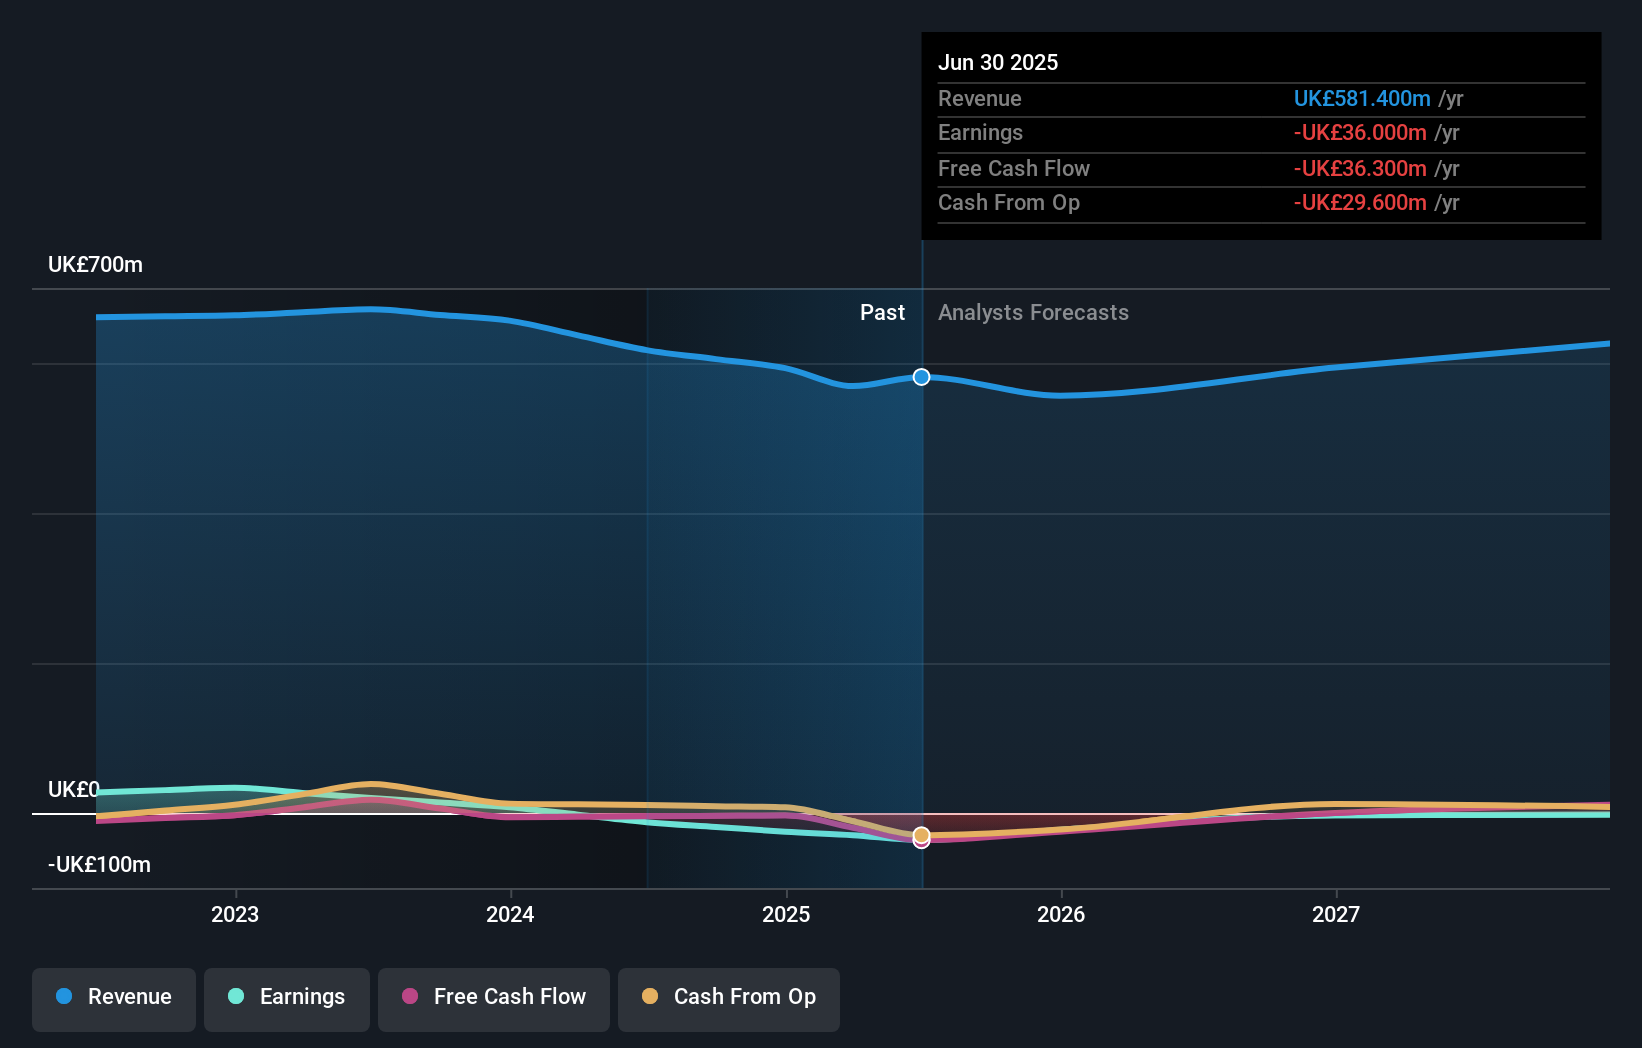Open the Analysts Forecasts section
This screenshot has height=1048, width=1642.
[1033, 312]
